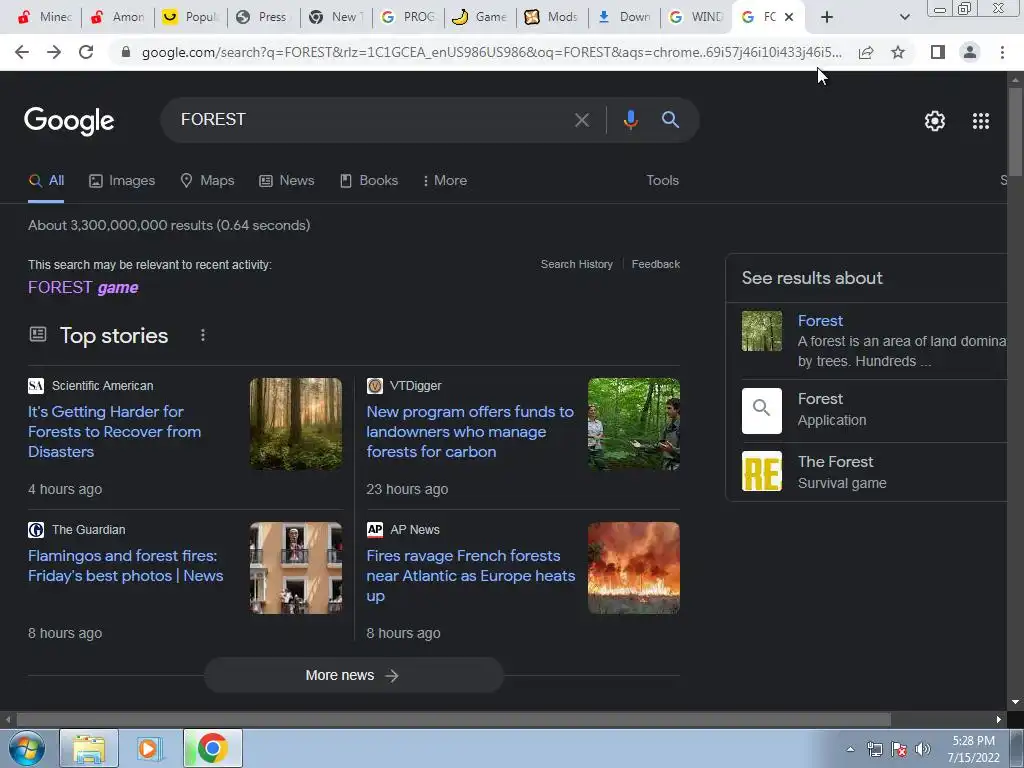Open the VTDigger green forest thumbnail
Image resolution: width=1024 pixels, height=768 pixels.
(633, 424)
